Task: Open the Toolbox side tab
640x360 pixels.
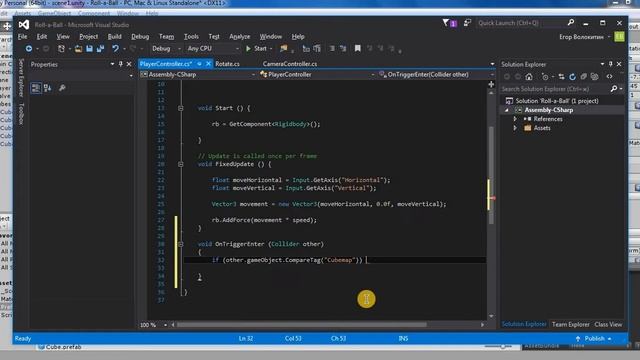Action: tap(21, 114)
